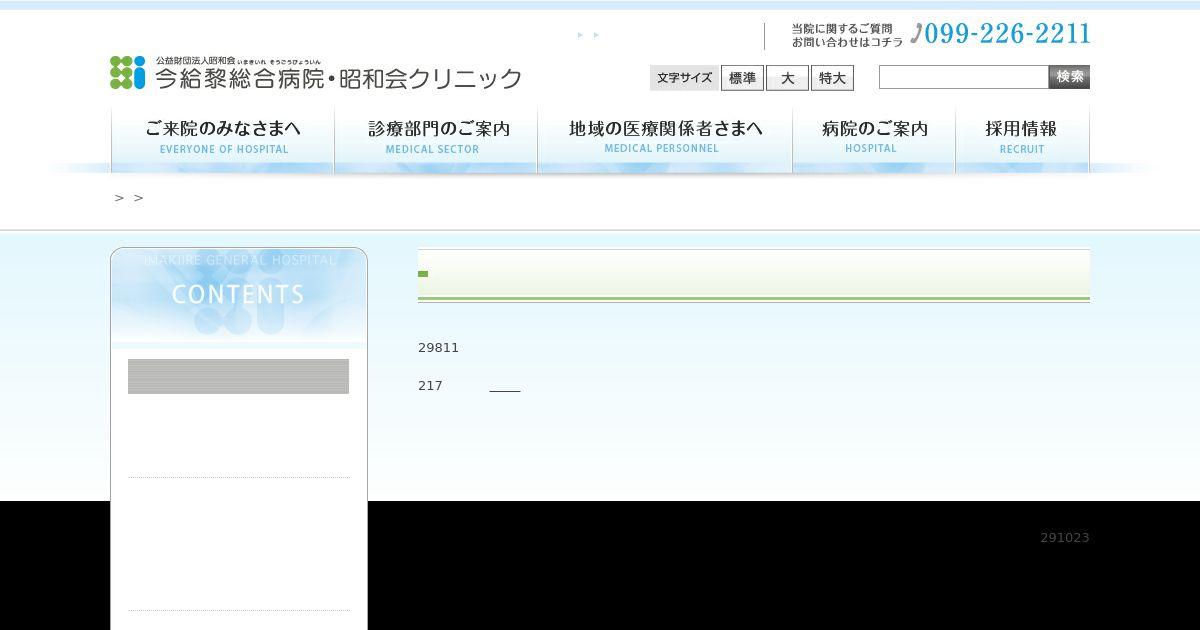Click the grey sidebar contents item
Image resolution: width=1200 pixels, height=630 pixels.
click(x=238, y=376)
